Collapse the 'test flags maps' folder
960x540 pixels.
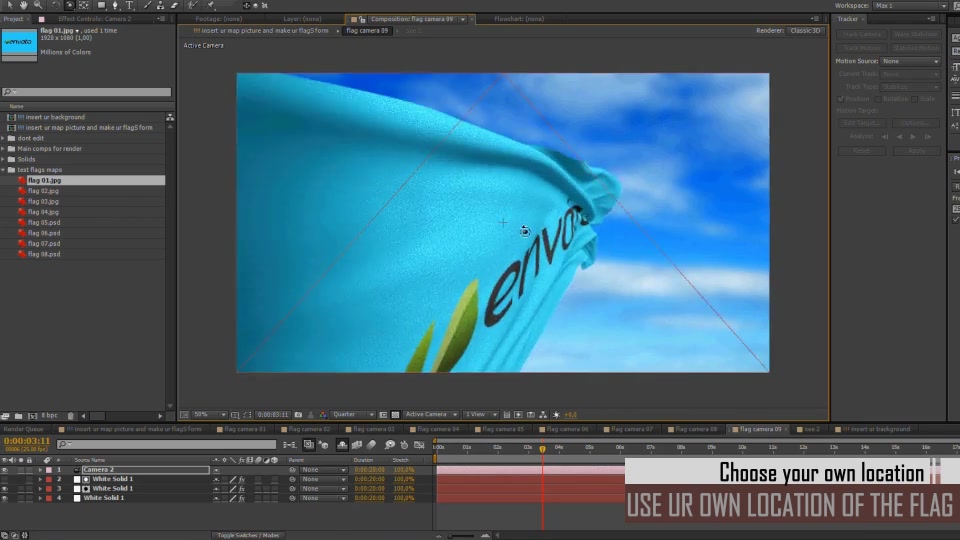(x=4, y=170)
